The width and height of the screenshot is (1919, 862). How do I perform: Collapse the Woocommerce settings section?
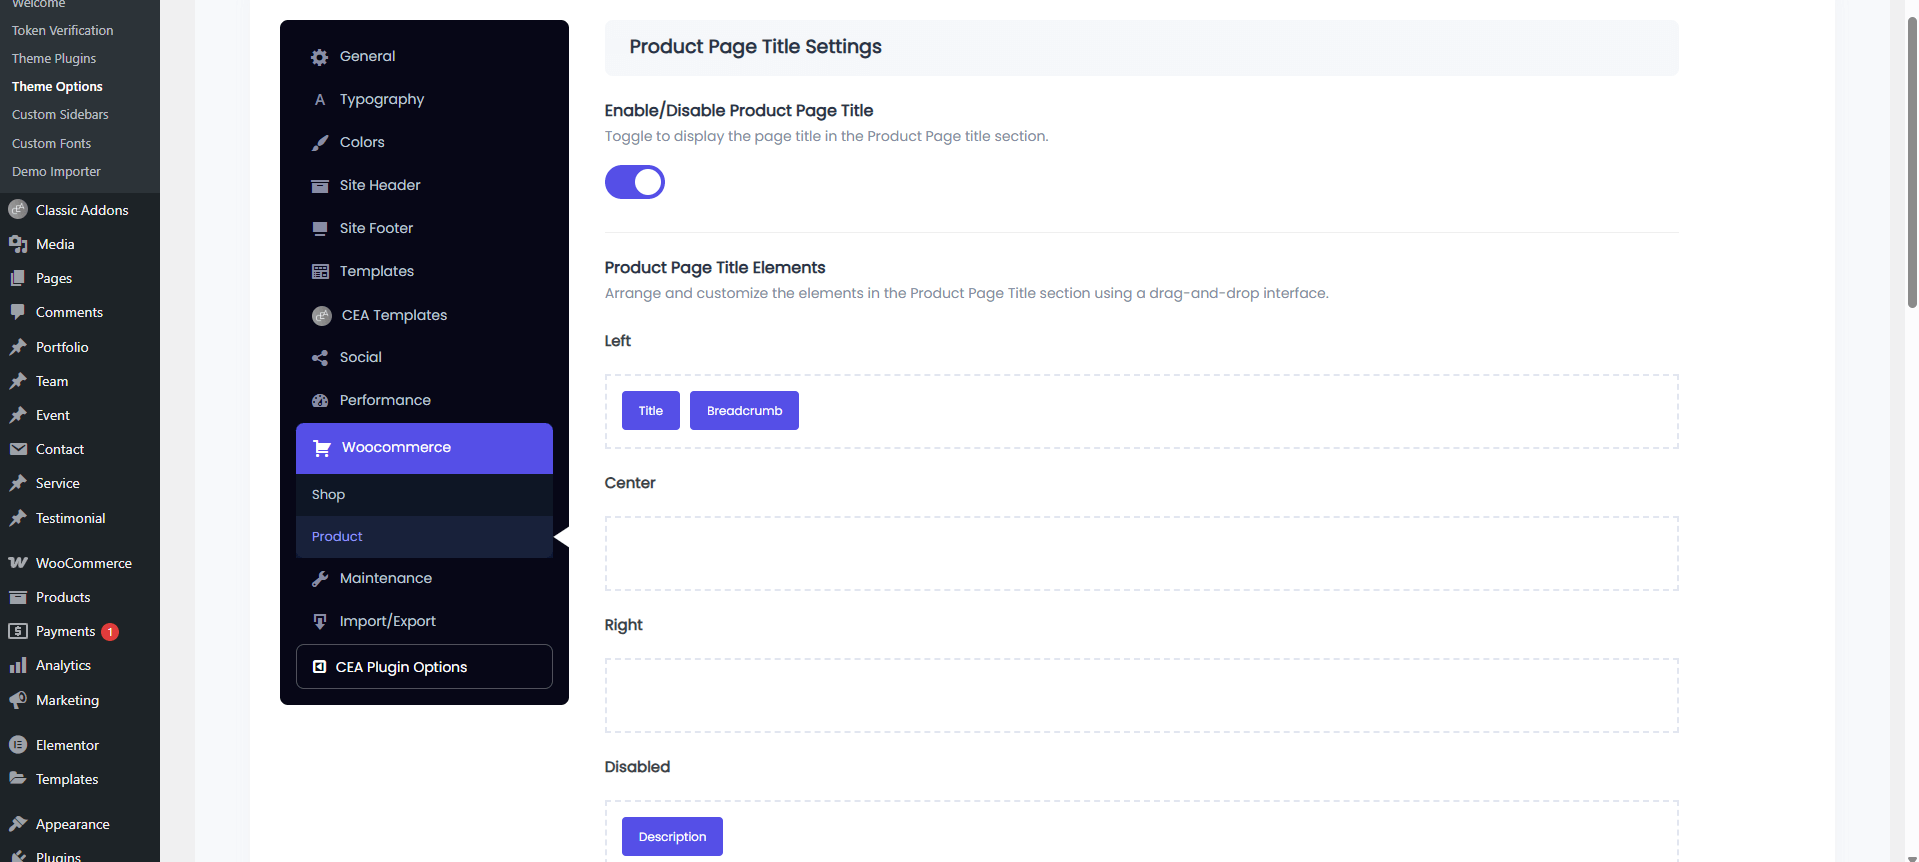396,447
